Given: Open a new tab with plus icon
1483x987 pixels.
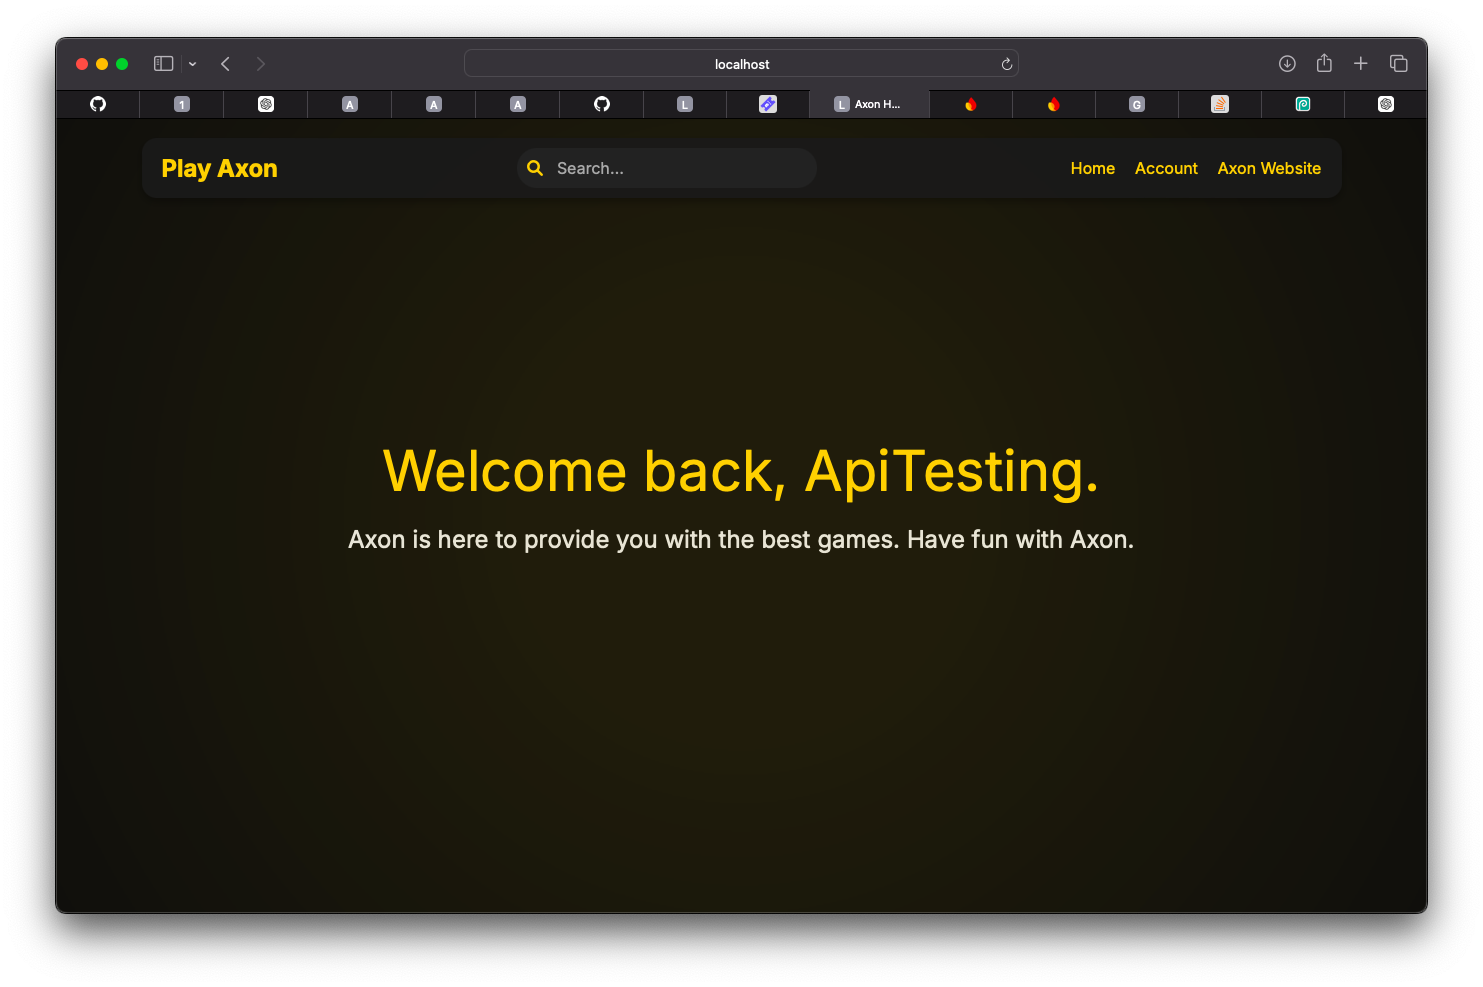Looking at the screenshot, I should (1360, 64).
